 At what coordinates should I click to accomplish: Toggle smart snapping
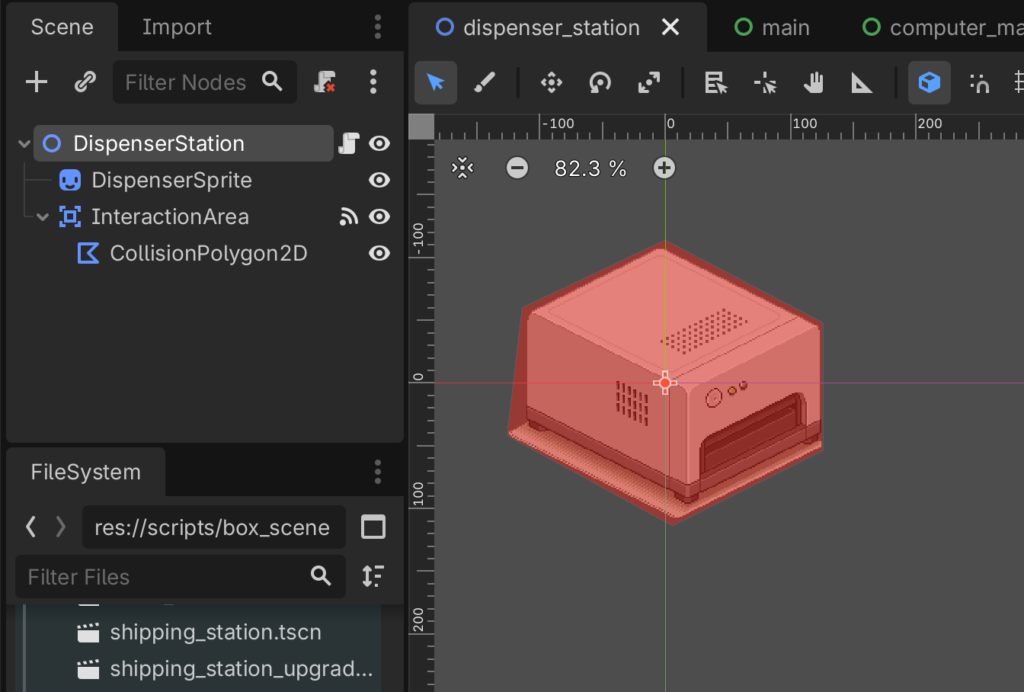[979, 83]
